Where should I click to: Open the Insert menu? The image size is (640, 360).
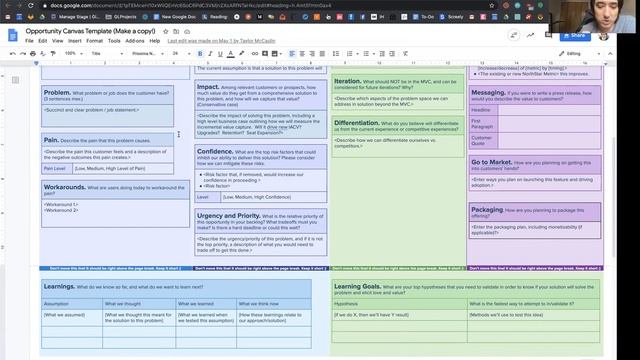coord(75,41)
